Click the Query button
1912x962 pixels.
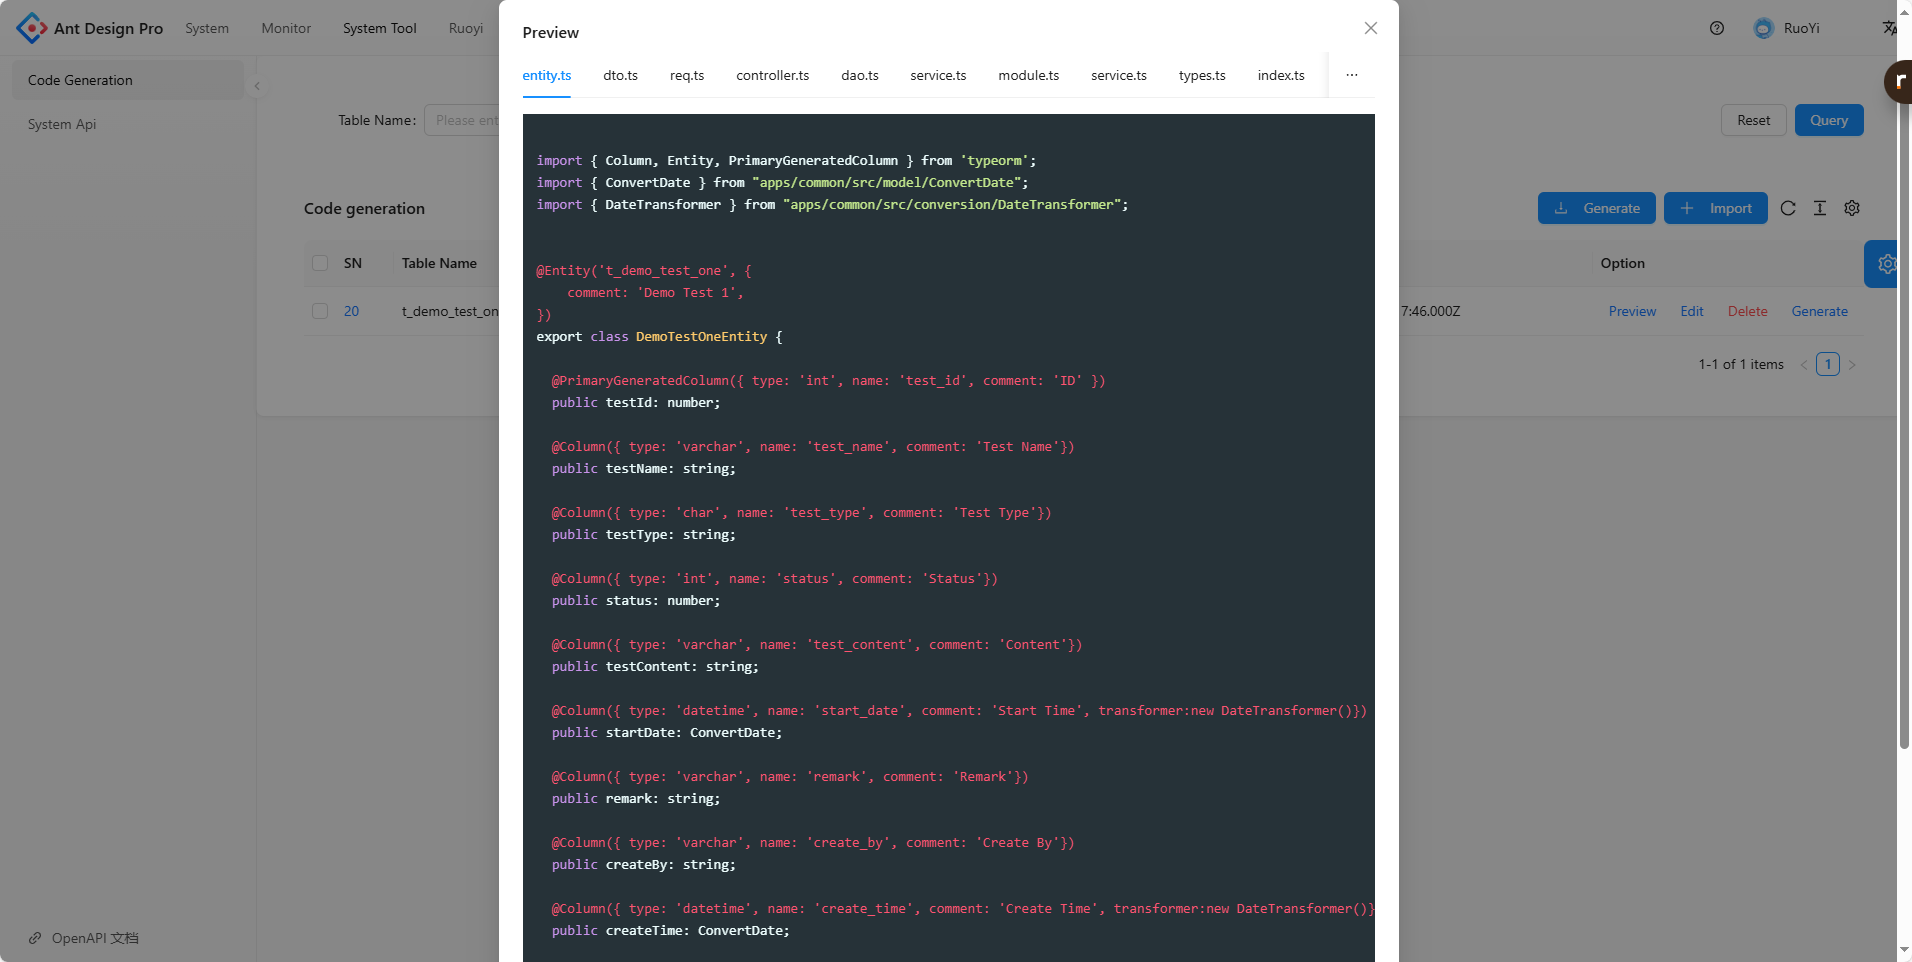[x=1828, y=120]
